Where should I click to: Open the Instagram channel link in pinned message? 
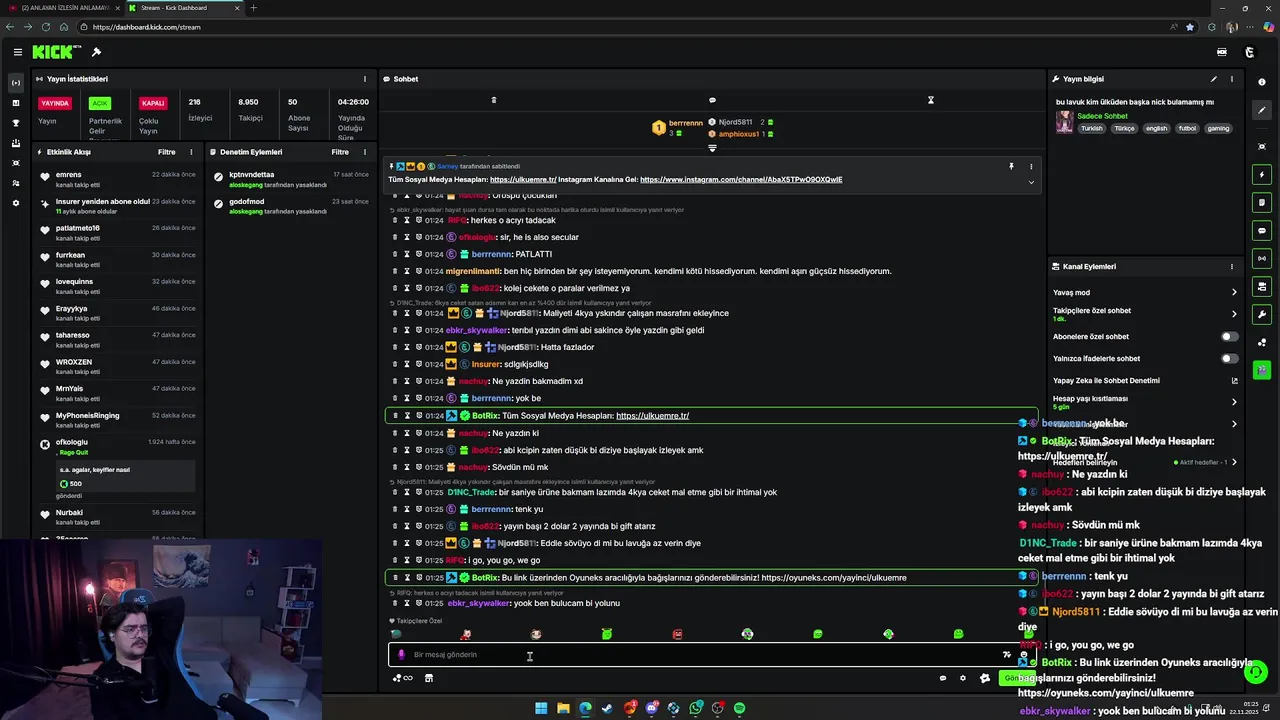pyautogui.click(x=741, y=180)
